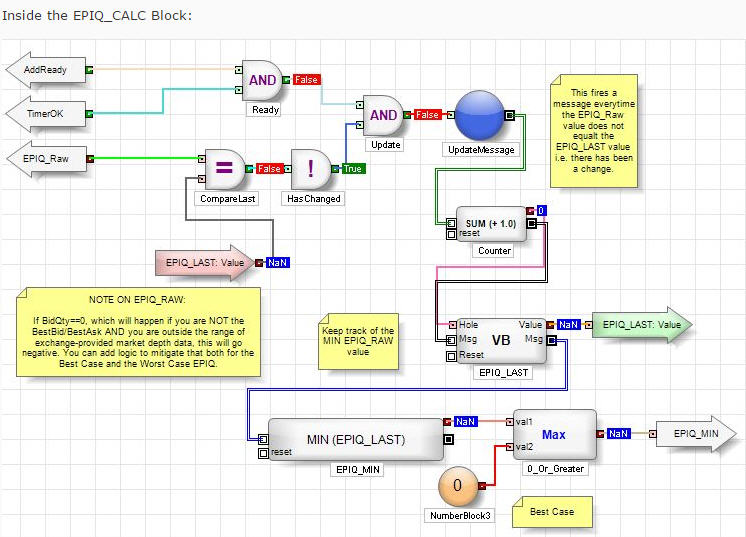
Task: Click the Max block 0_Or_Greater
Action: [x=554, y=434]
